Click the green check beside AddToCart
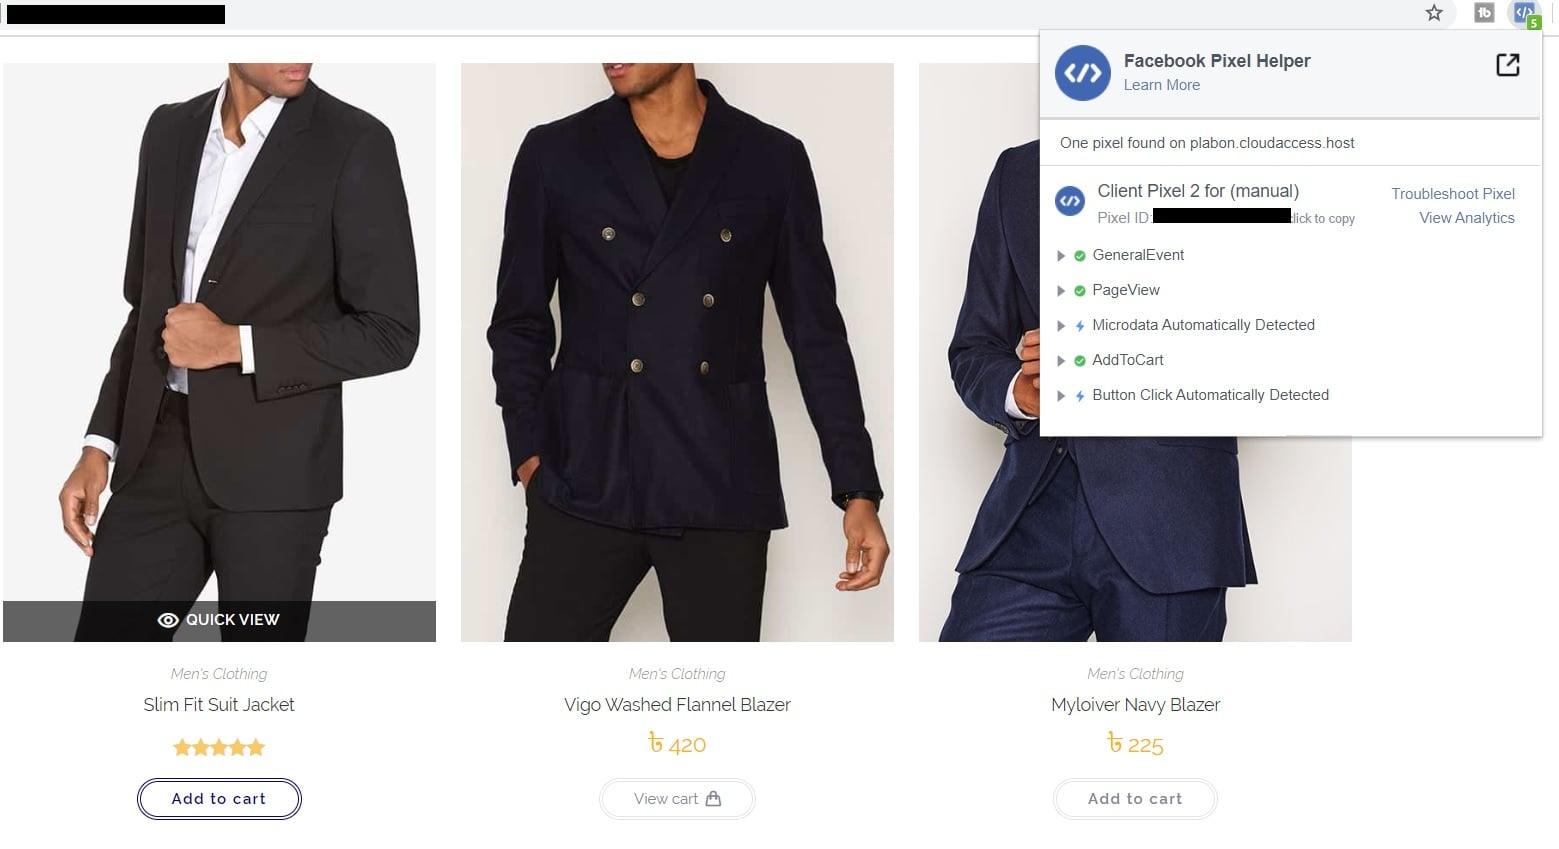Viewport: 1559px width, 849px height. tap(1080, 361)
